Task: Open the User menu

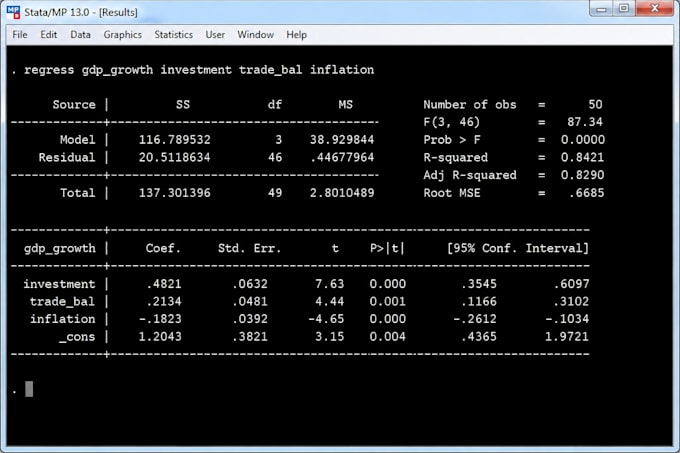Action: (215, 35)
